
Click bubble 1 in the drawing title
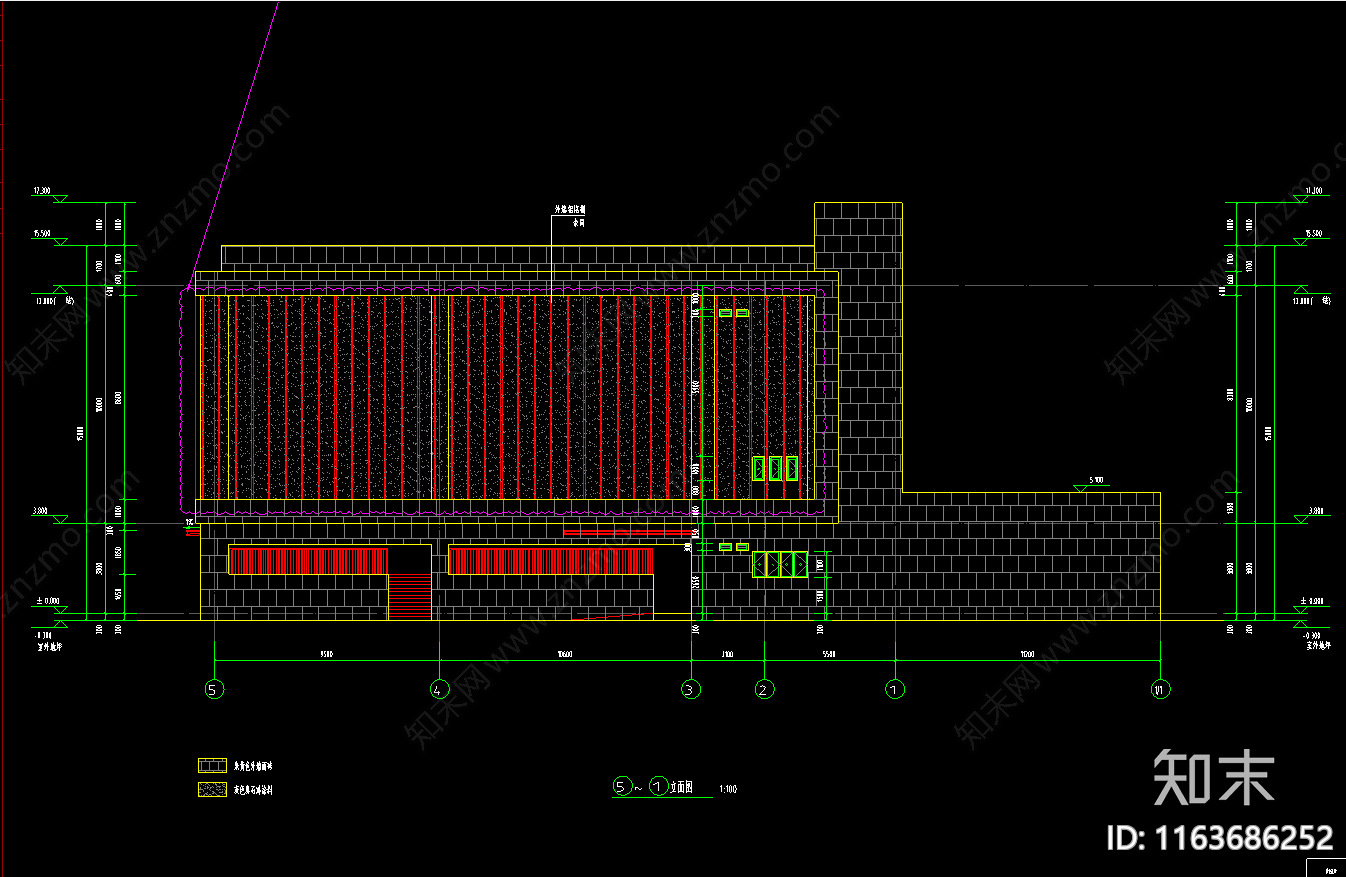[x=658, y=787]
